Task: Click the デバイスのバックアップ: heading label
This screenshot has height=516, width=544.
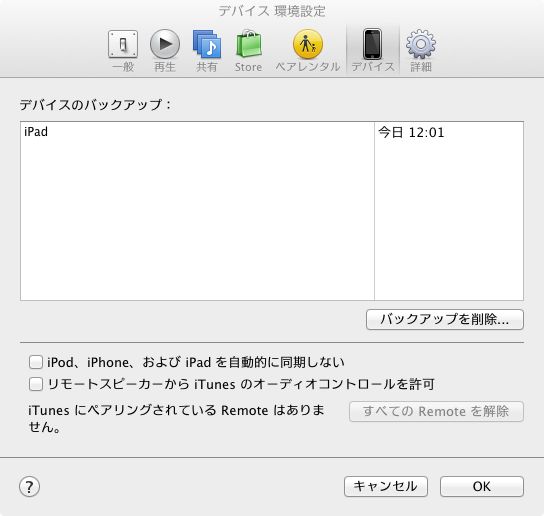Action: point(95,104)
